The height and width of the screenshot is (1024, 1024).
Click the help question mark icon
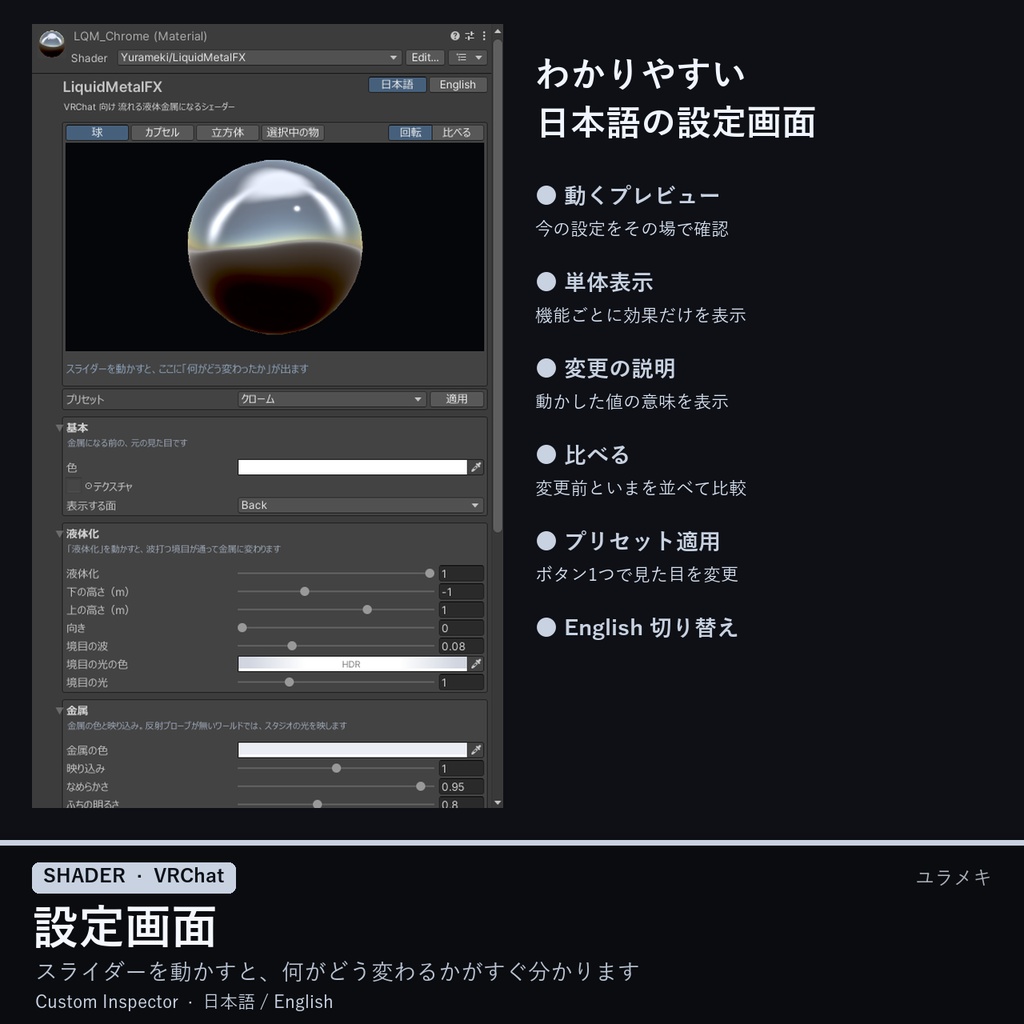pos(455,36)
